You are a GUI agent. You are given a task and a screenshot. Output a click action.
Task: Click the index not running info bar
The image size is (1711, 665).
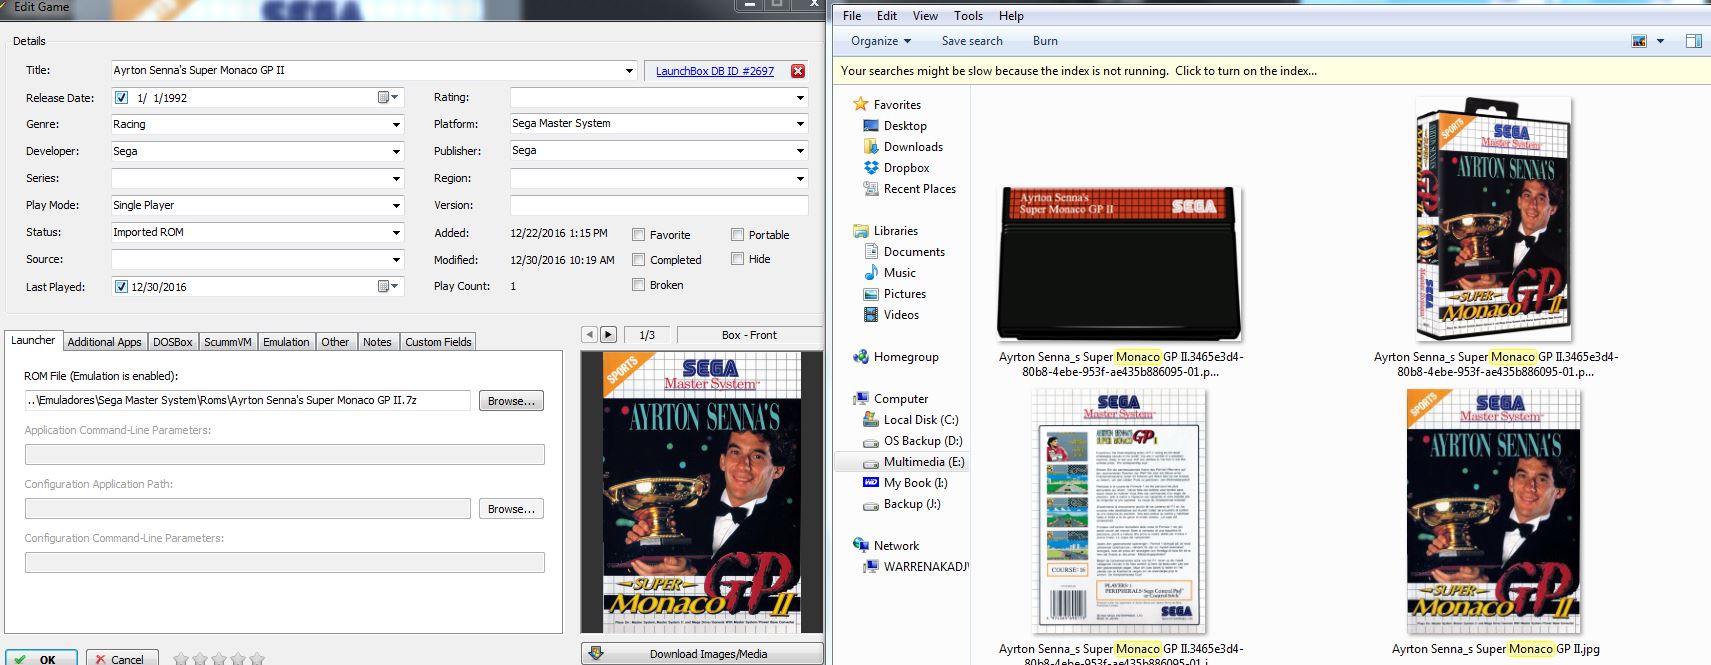1272,71
